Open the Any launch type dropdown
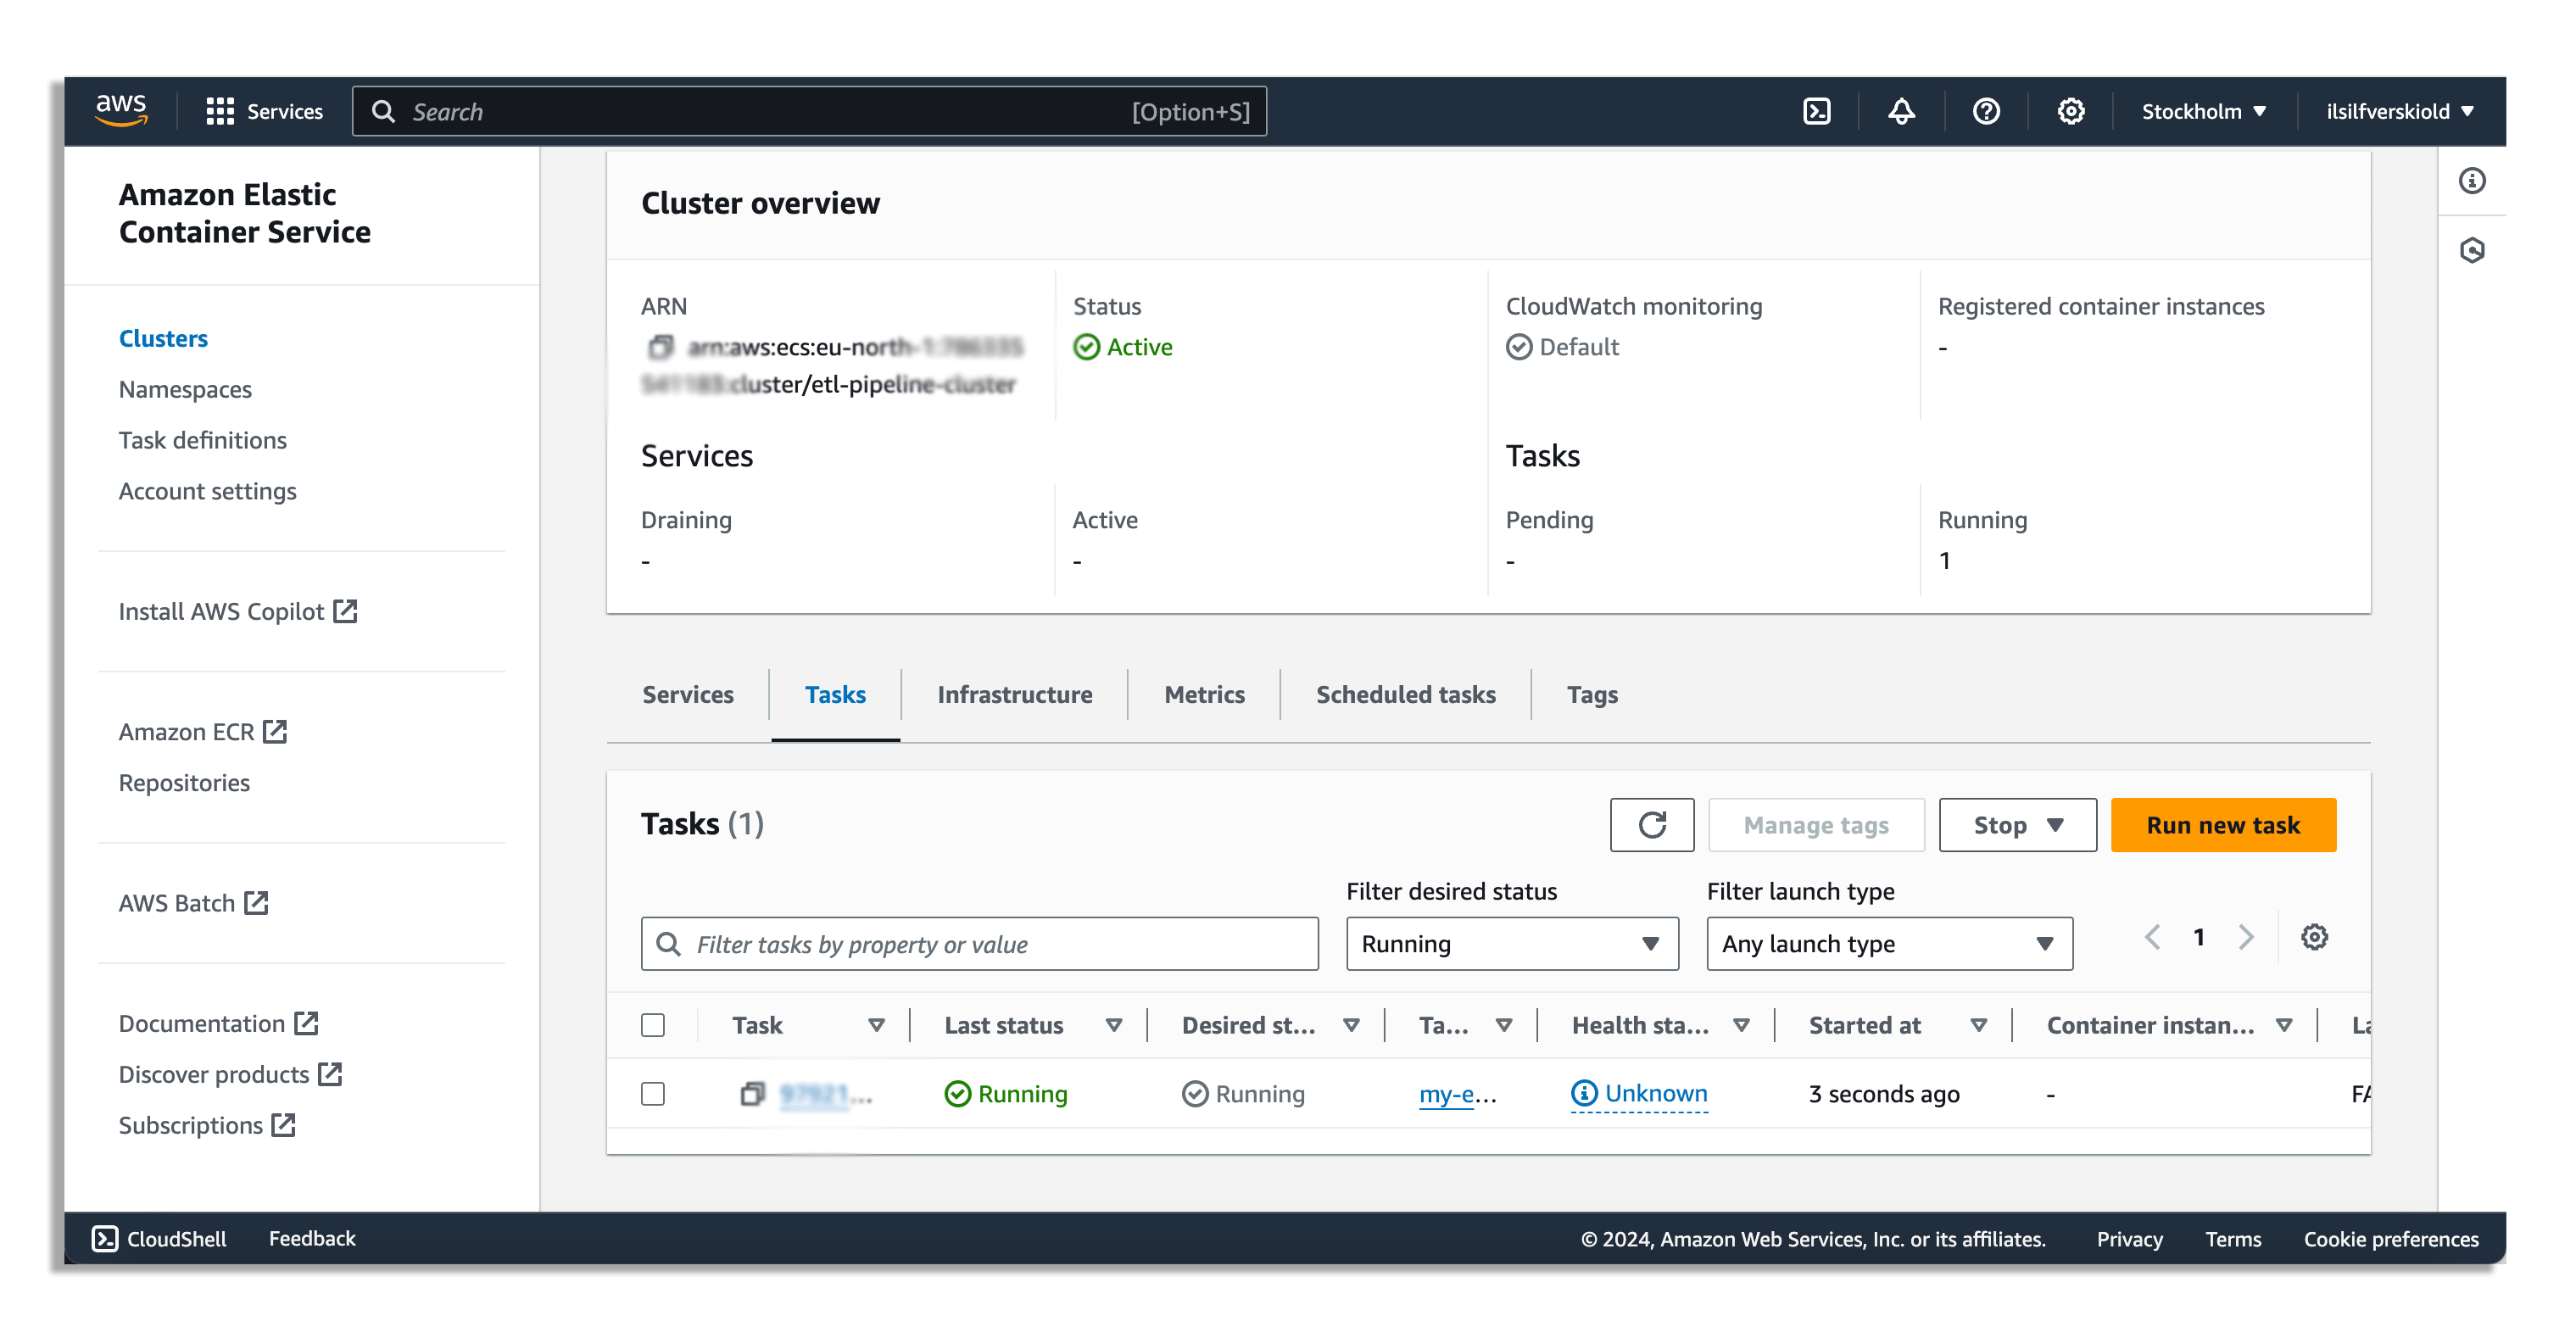This screenshot has height=1327, width=2576. (x=1888, y=944)
